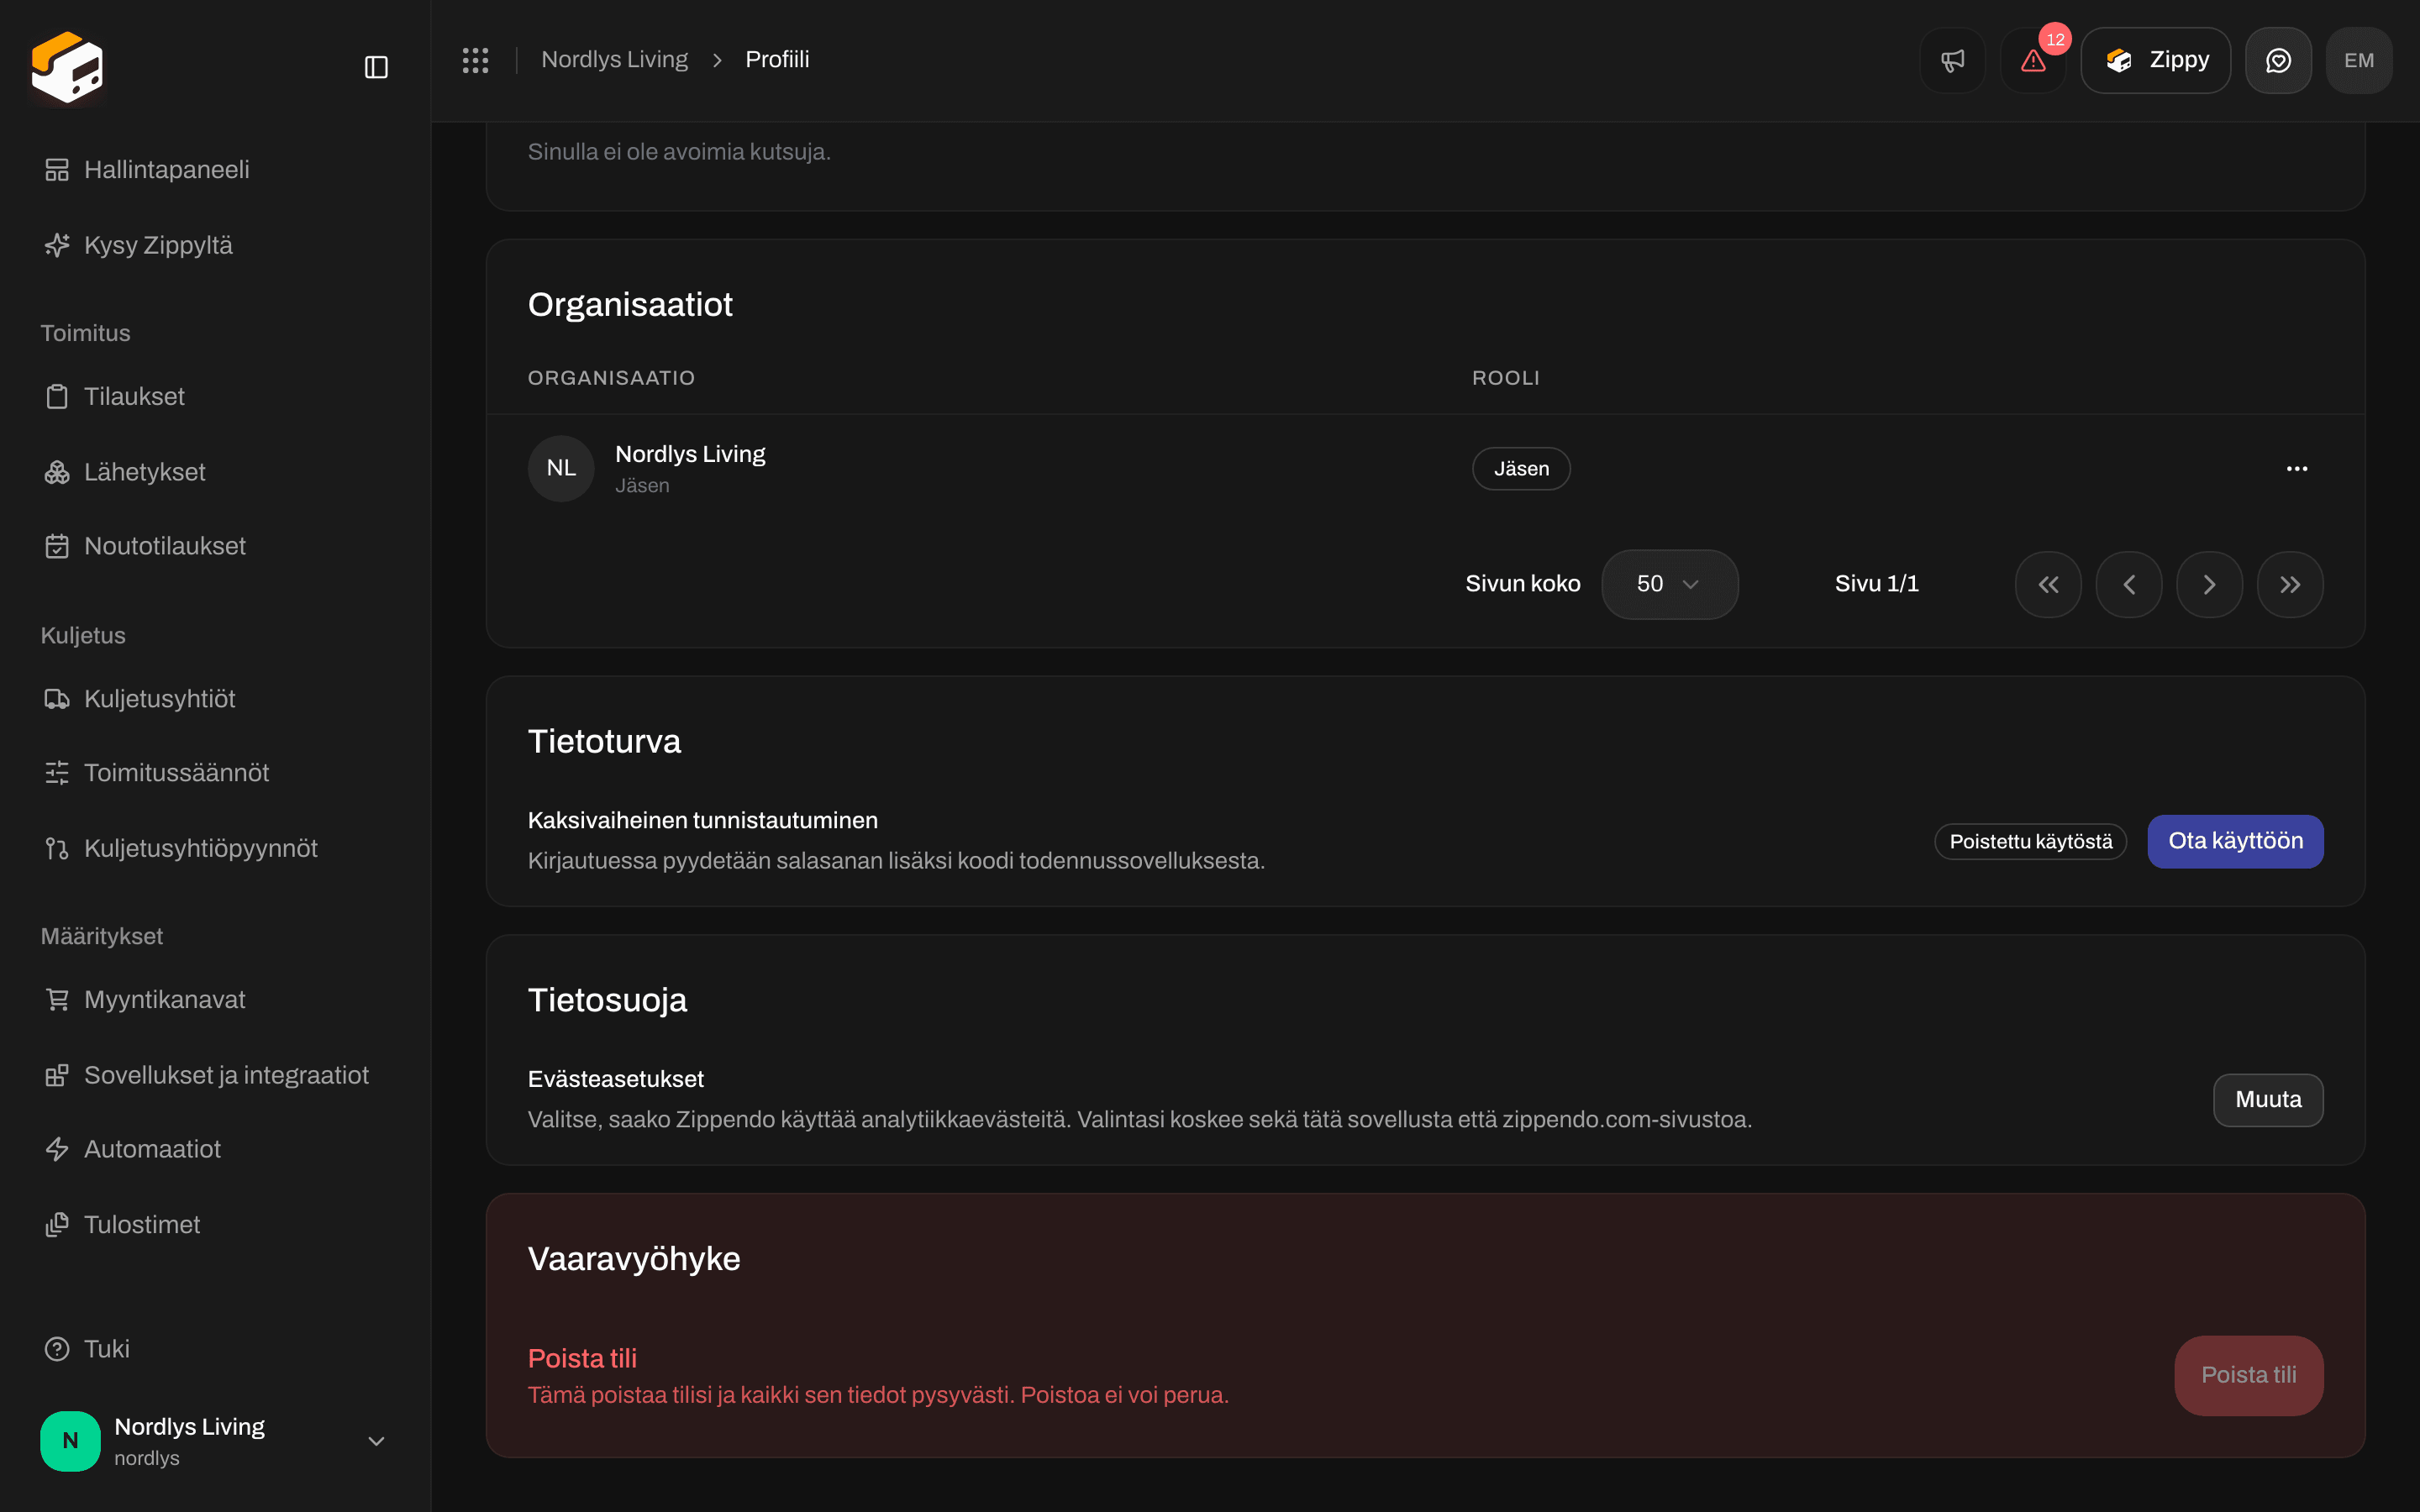Viewport: 2420px width, 1512px height.
Task: Click the Myyntikanavat cart icon
Action: (x=57, y=1000)
